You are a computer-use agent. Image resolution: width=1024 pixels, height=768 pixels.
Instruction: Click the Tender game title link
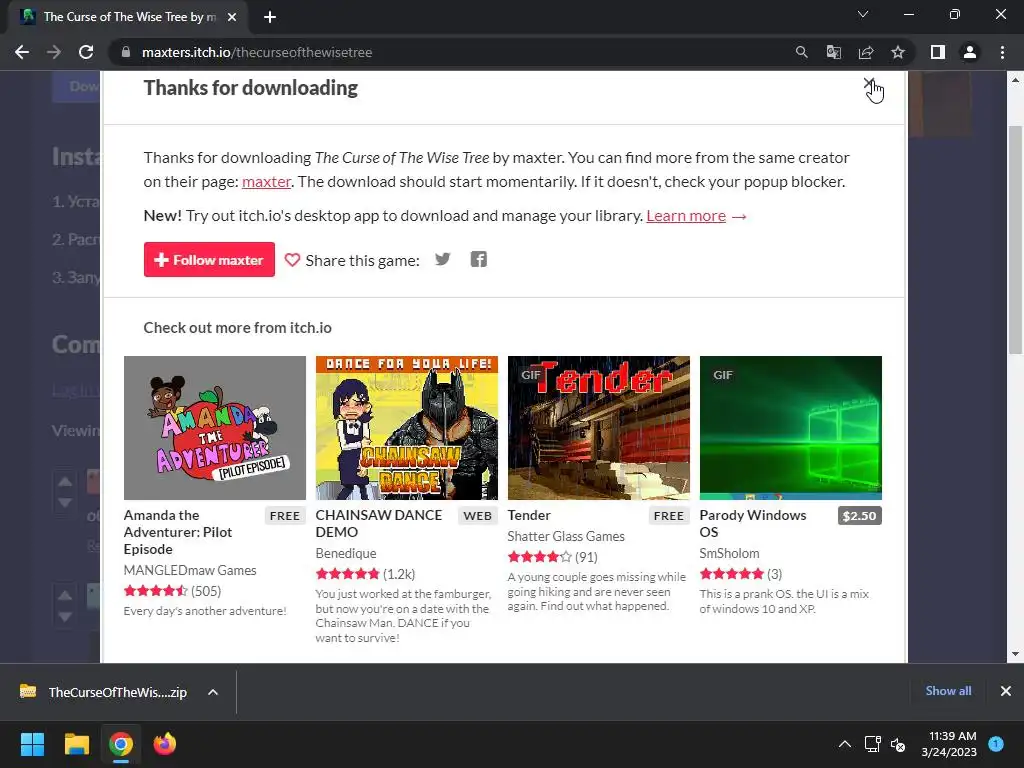(x=529, y=515)
